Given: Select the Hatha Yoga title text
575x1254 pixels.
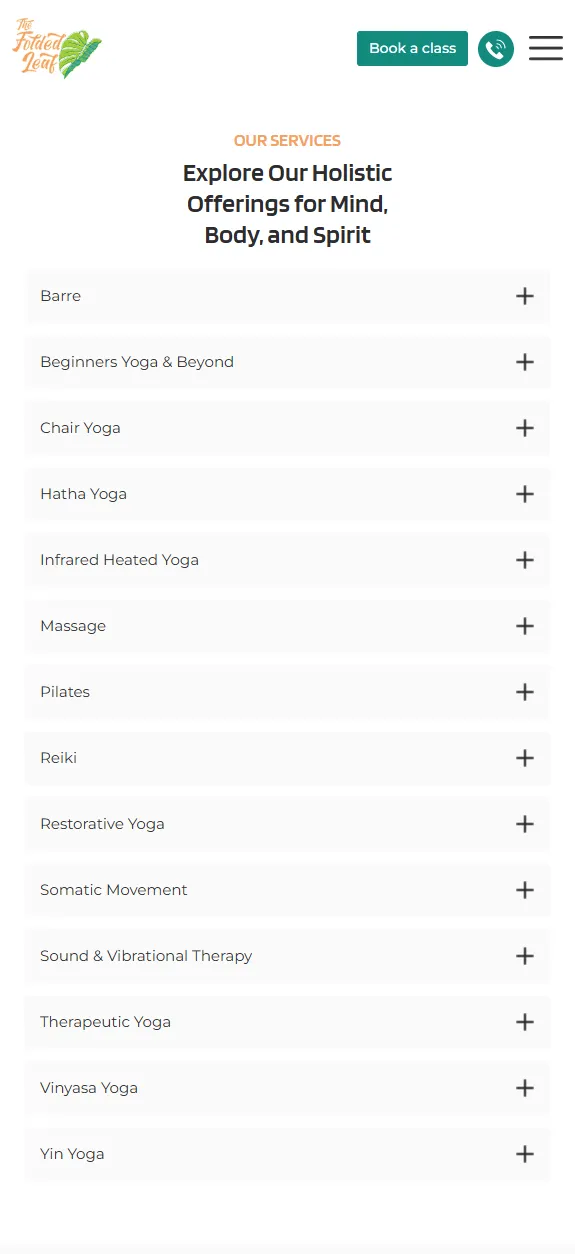Looking at the screenshot, I should (83, 494).
